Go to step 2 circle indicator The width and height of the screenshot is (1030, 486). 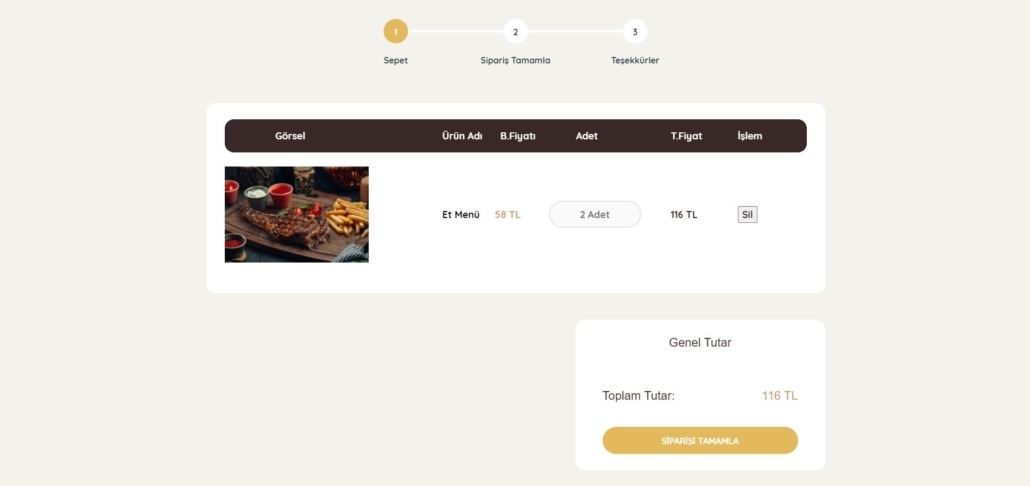pyautogui.click(x=516, y=32)
